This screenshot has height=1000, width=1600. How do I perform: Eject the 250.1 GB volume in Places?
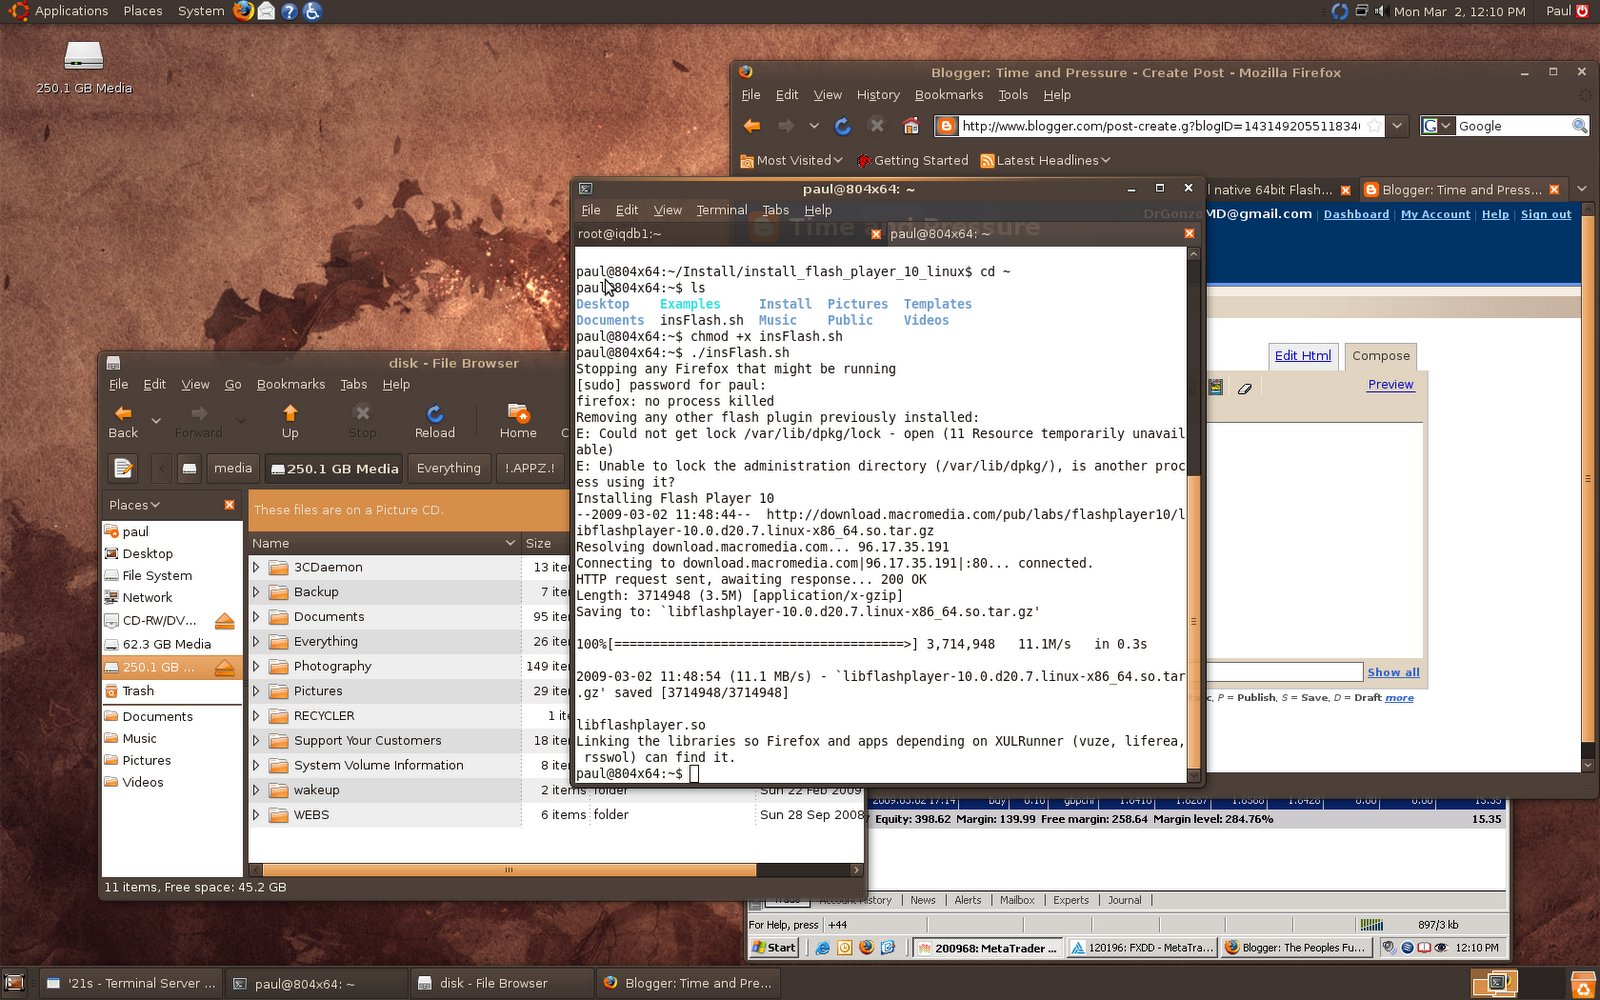pyautogui.click(x=225, y=667)
